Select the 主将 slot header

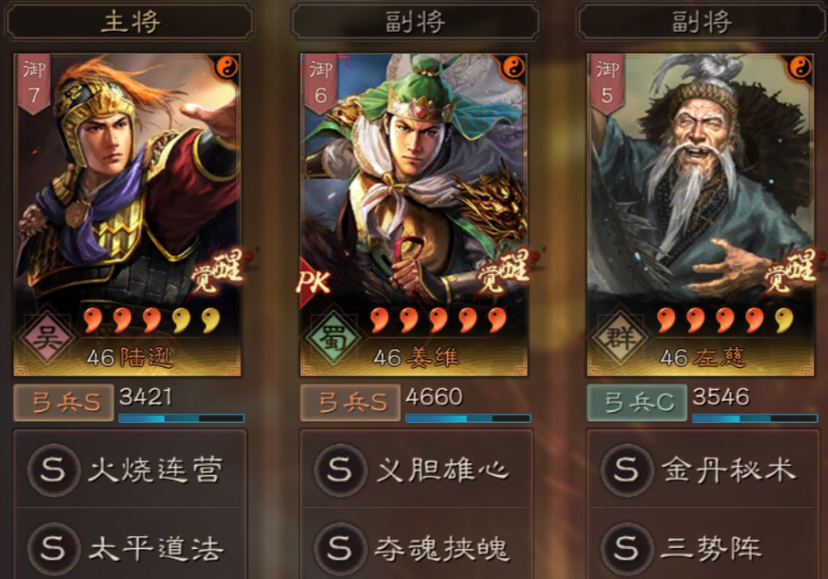coord(129,22)
